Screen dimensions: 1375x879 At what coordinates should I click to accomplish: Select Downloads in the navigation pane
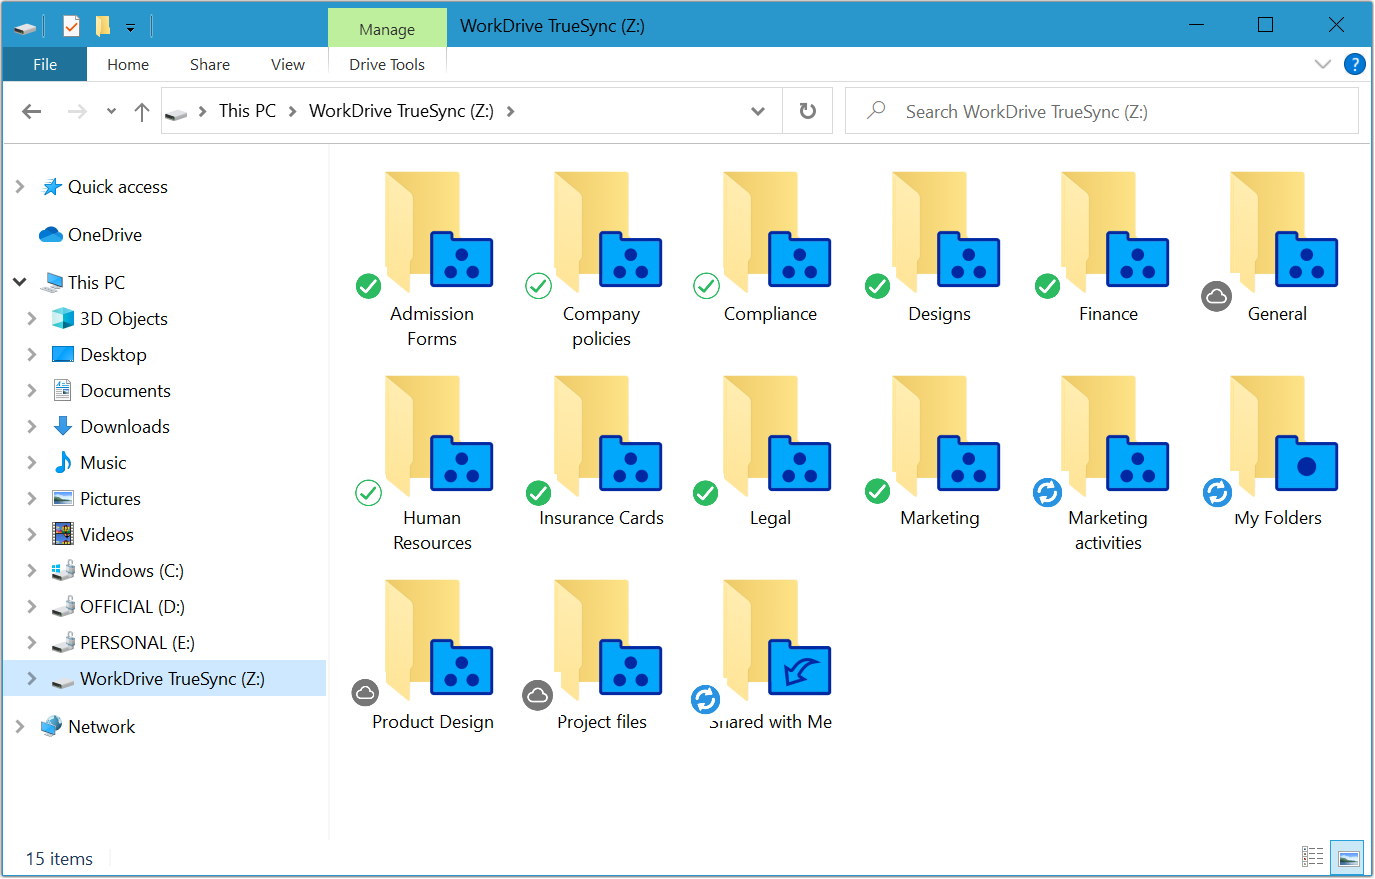[x=125, y=427]
